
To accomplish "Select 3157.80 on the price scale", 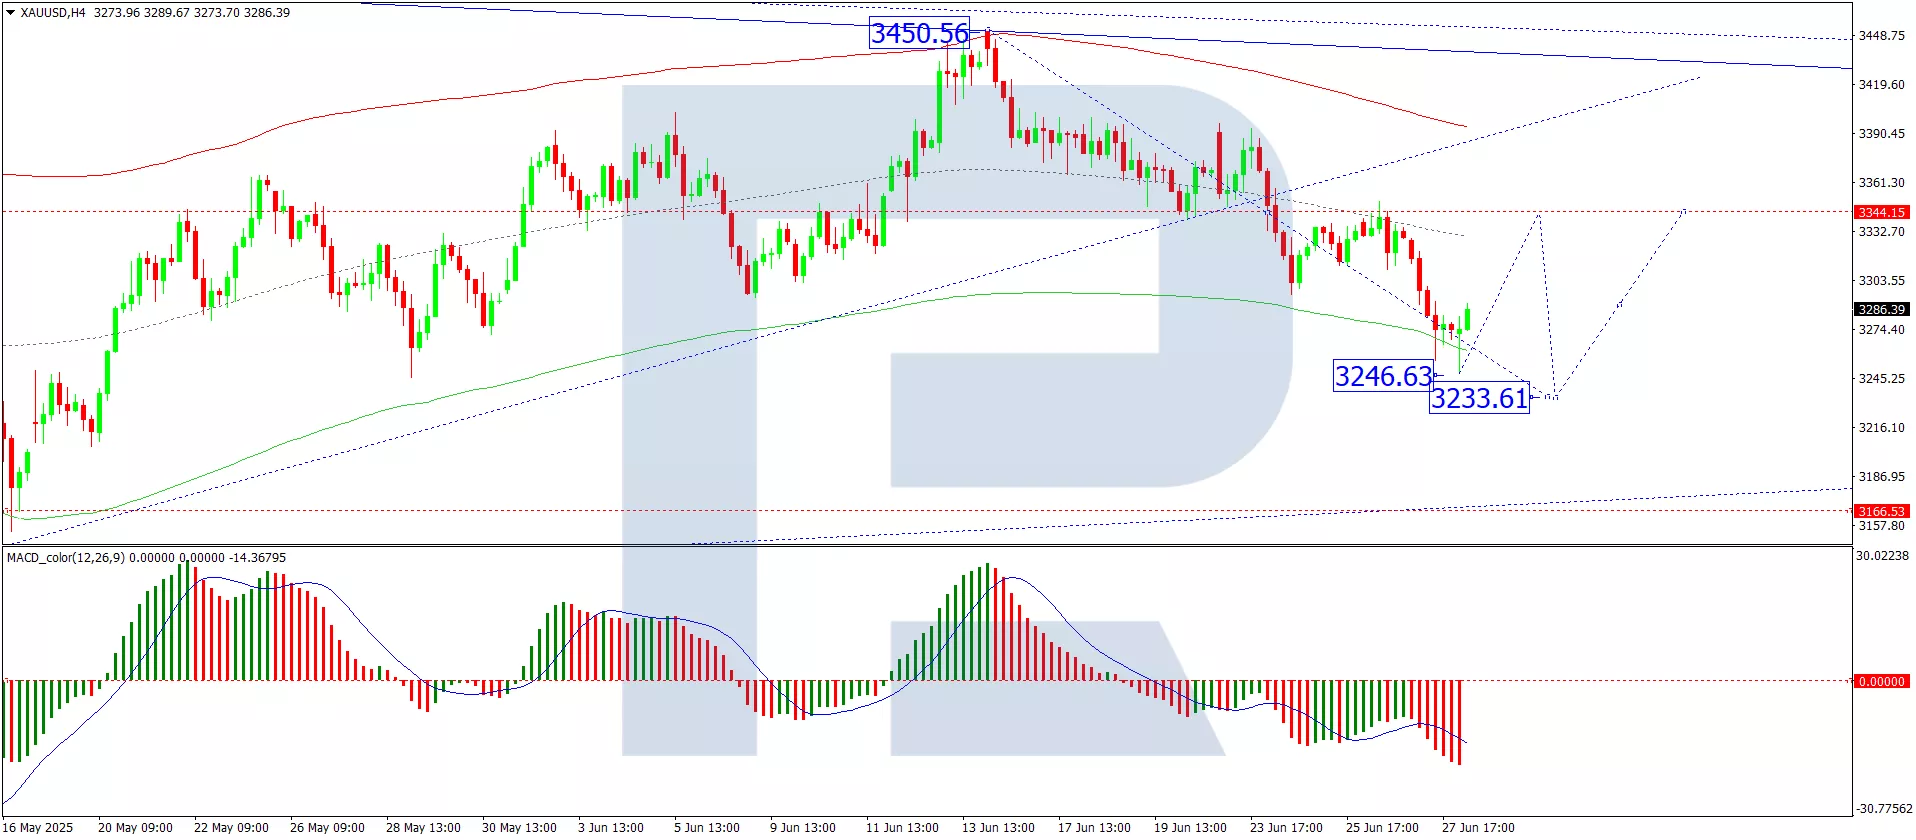I will (x=1881, y=526).
